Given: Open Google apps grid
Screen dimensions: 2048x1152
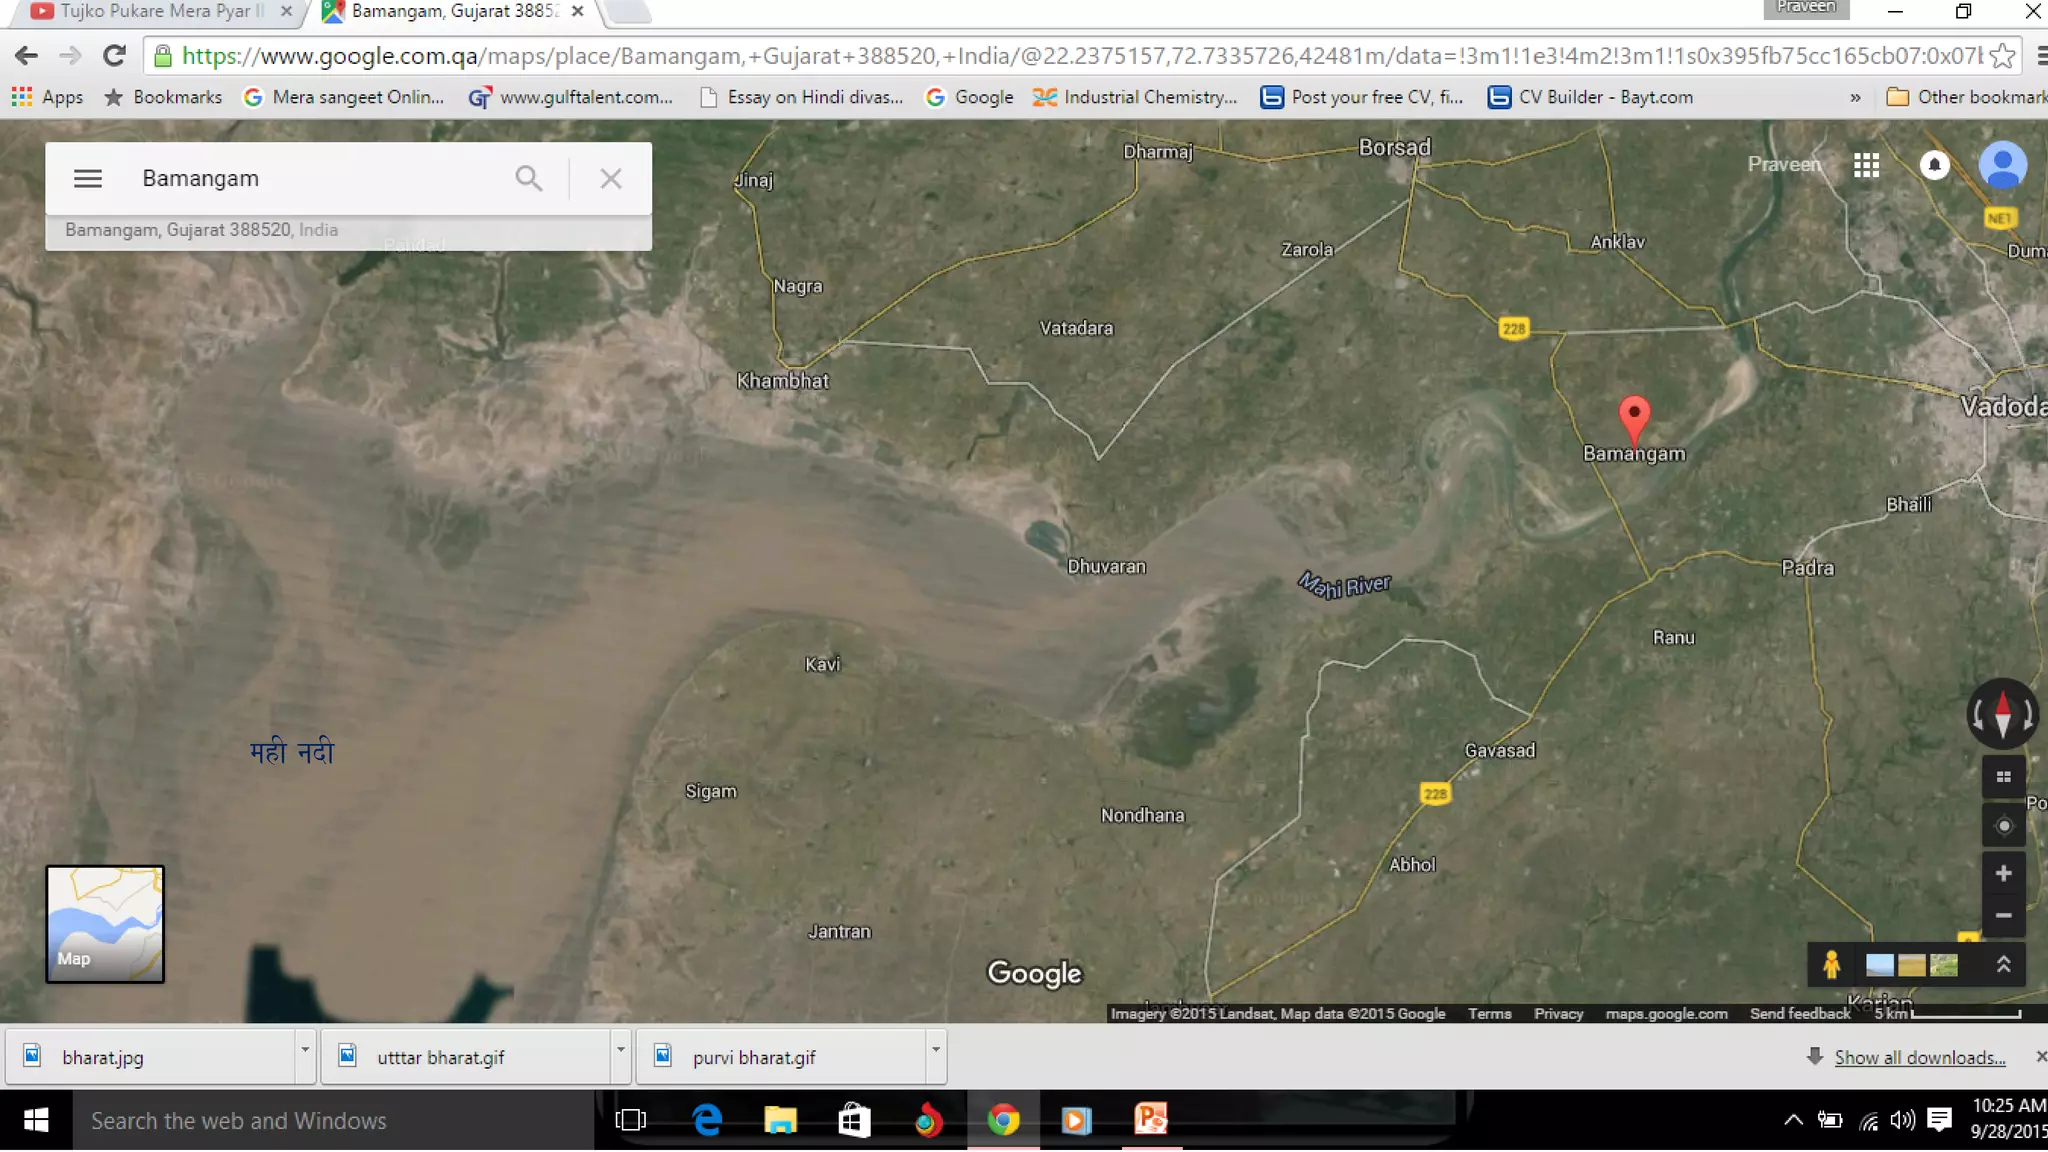Looking at the screenshot, I should 1866,165.
